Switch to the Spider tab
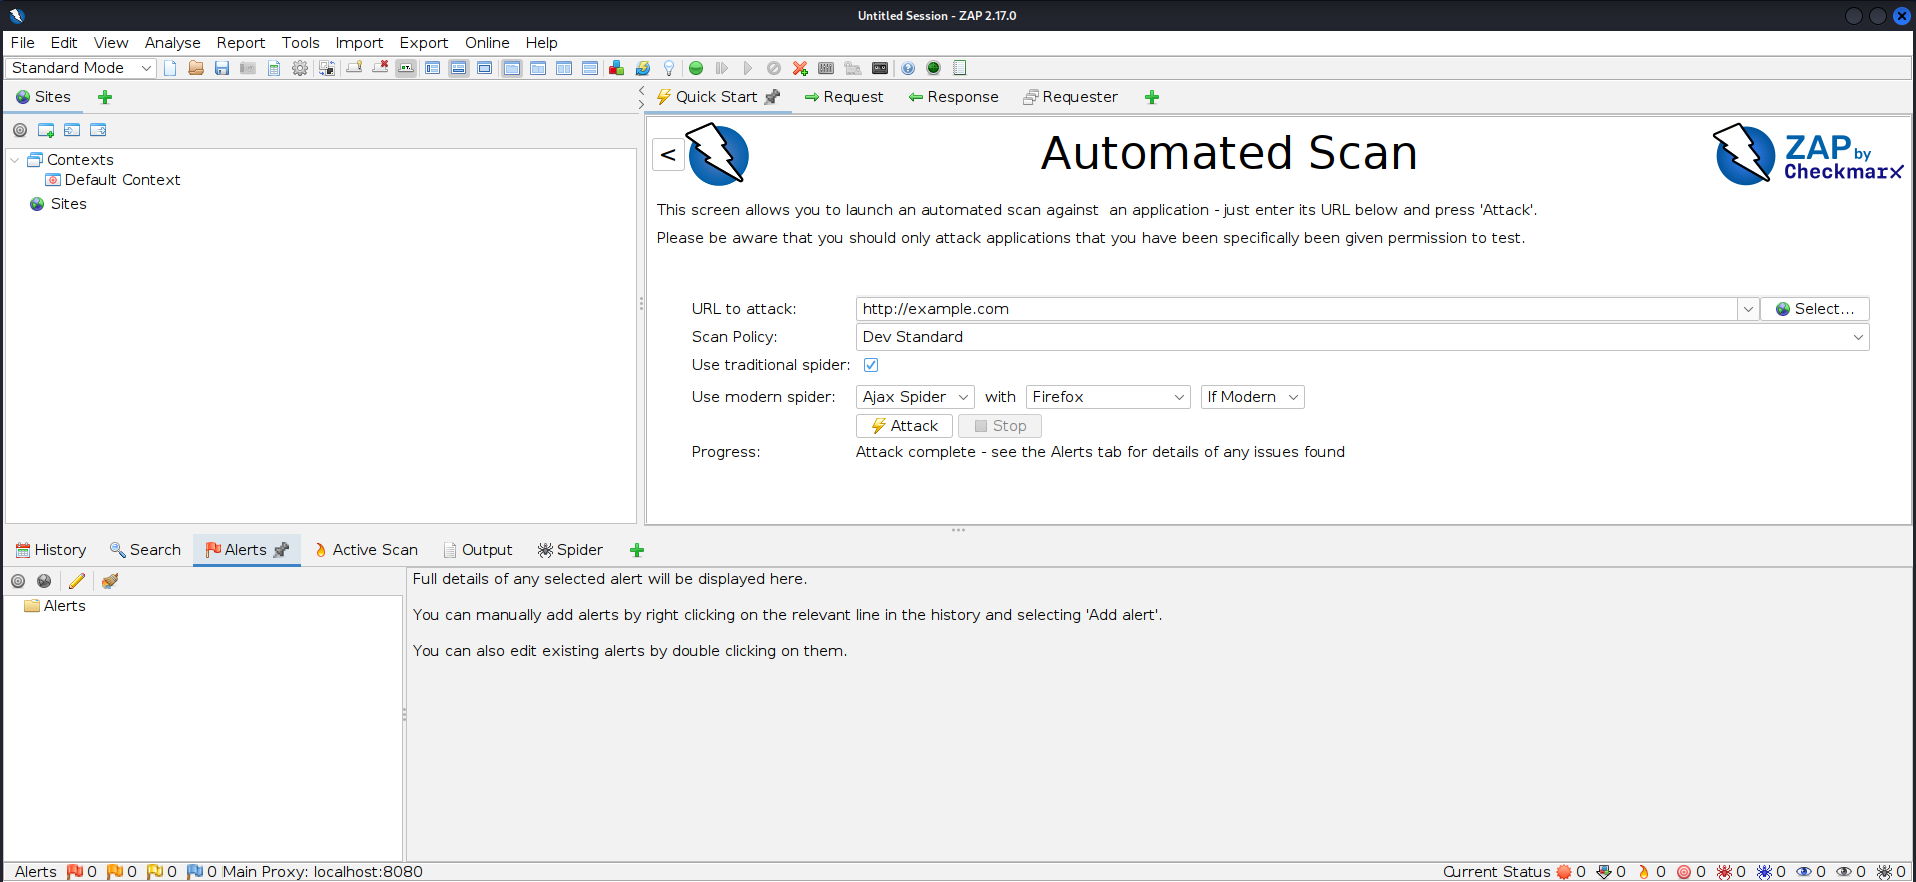 pos(570,550)
